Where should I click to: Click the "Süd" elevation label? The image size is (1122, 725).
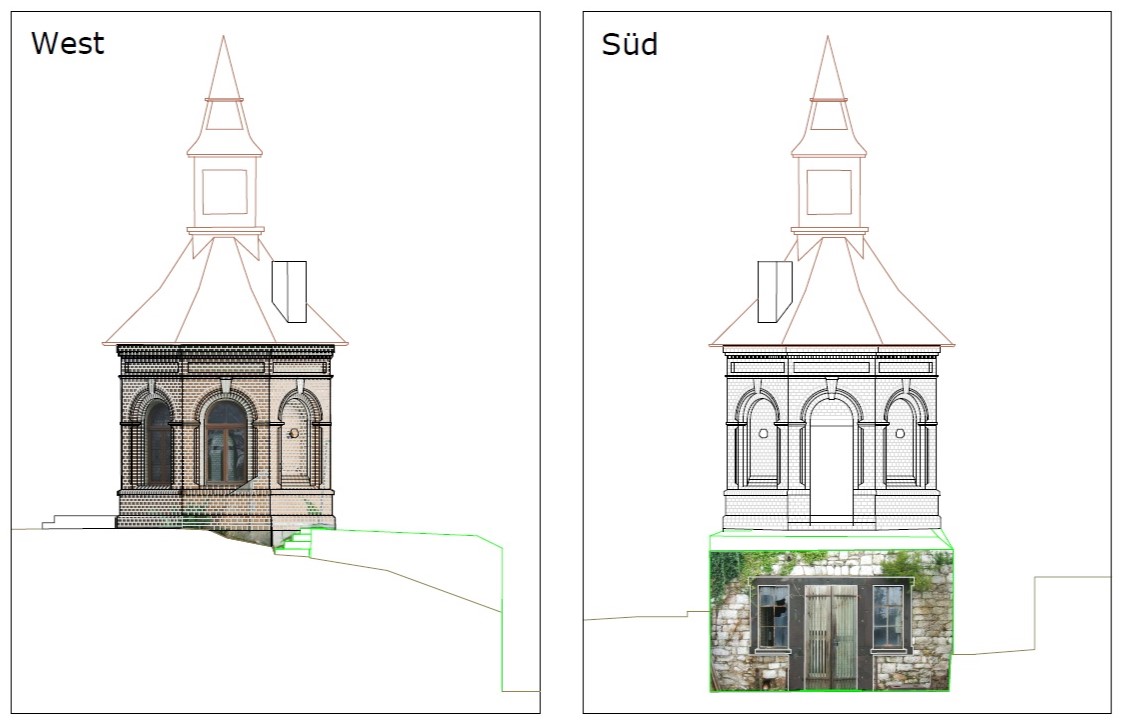pos(629,45)
